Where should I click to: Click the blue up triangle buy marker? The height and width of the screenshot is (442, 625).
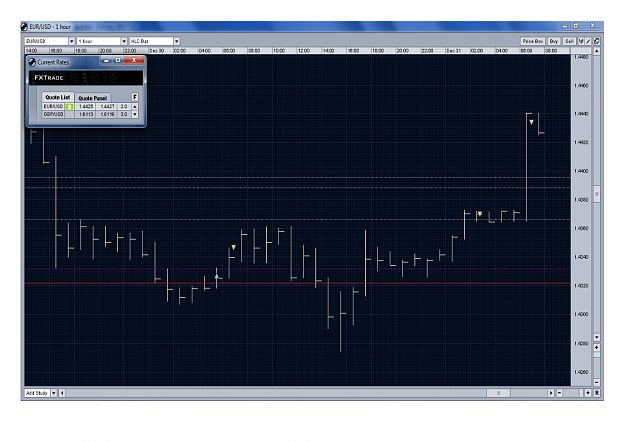coord(216,276)
